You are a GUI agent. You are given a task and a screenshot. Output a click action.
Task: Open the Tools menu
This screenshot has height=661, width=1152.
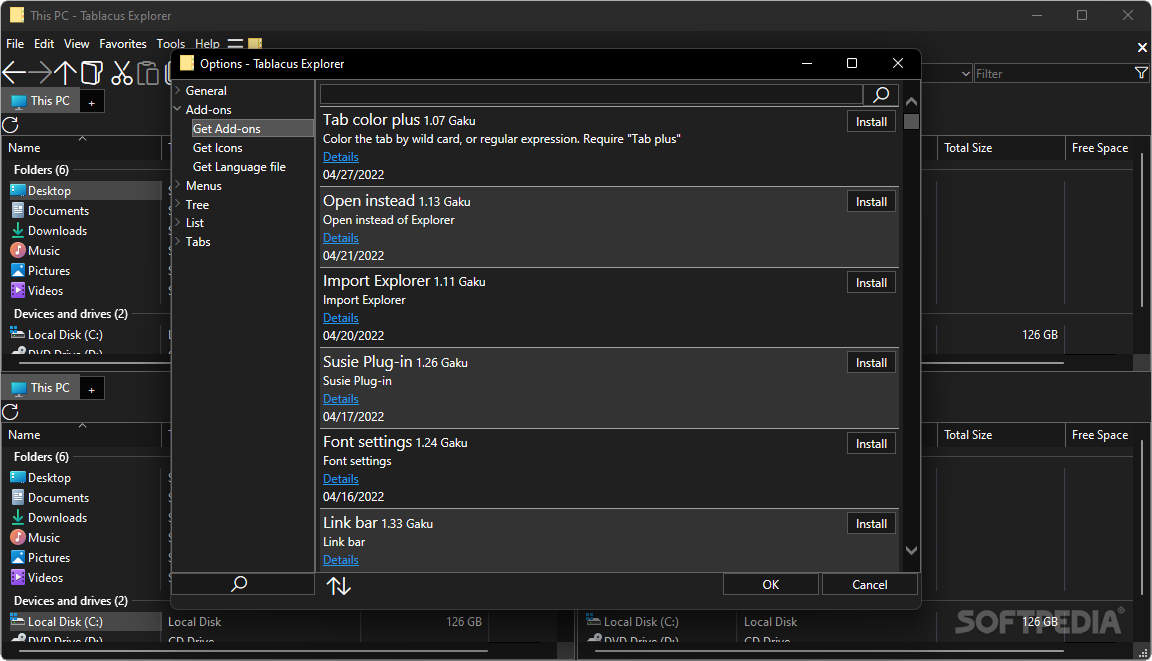[170, 43]
